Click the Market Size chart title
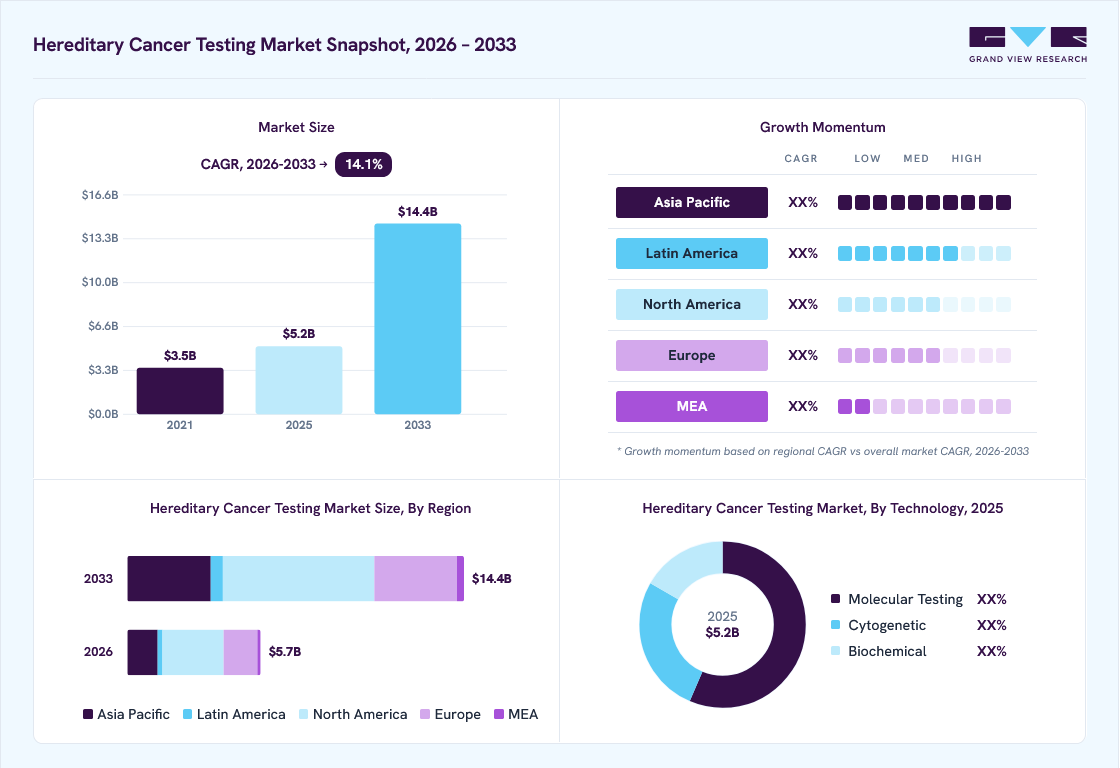This screenshot has width=1120, height=768. [x=296, y=127]
